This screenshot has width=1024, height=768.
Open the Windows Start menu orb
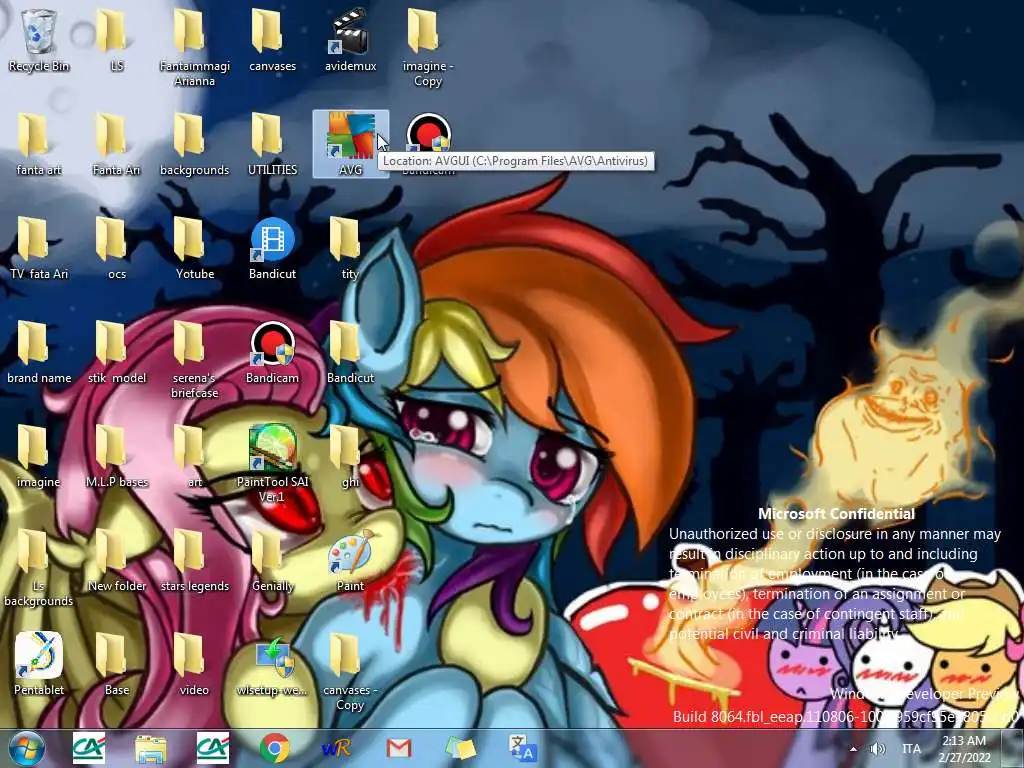click(x=27, y=748)
